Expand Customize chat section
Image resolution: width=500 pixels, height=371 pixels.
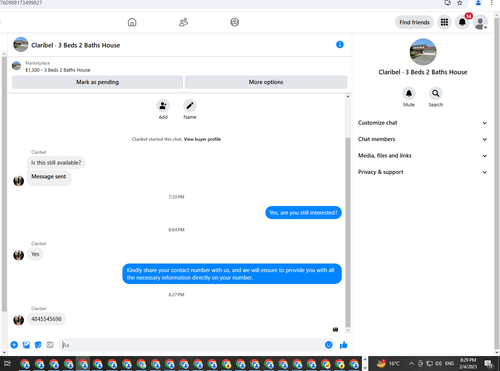pyautogui.click(x=422, y=123)
